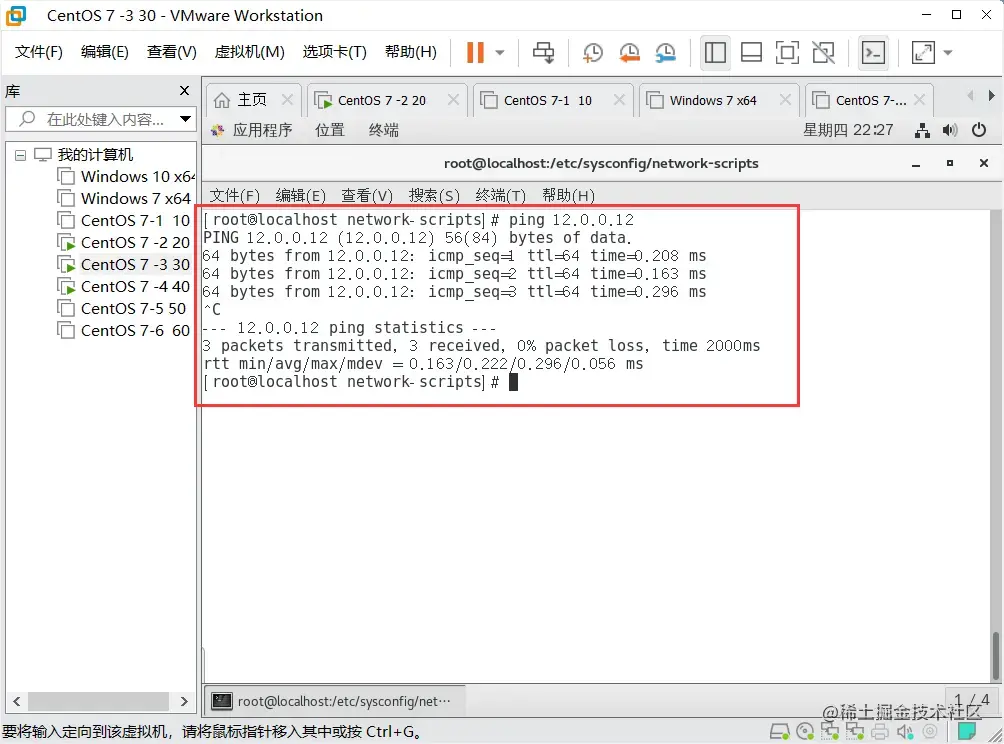
Task: Select CentOS 7-5 50 in the library
Action: click(122, 309)
